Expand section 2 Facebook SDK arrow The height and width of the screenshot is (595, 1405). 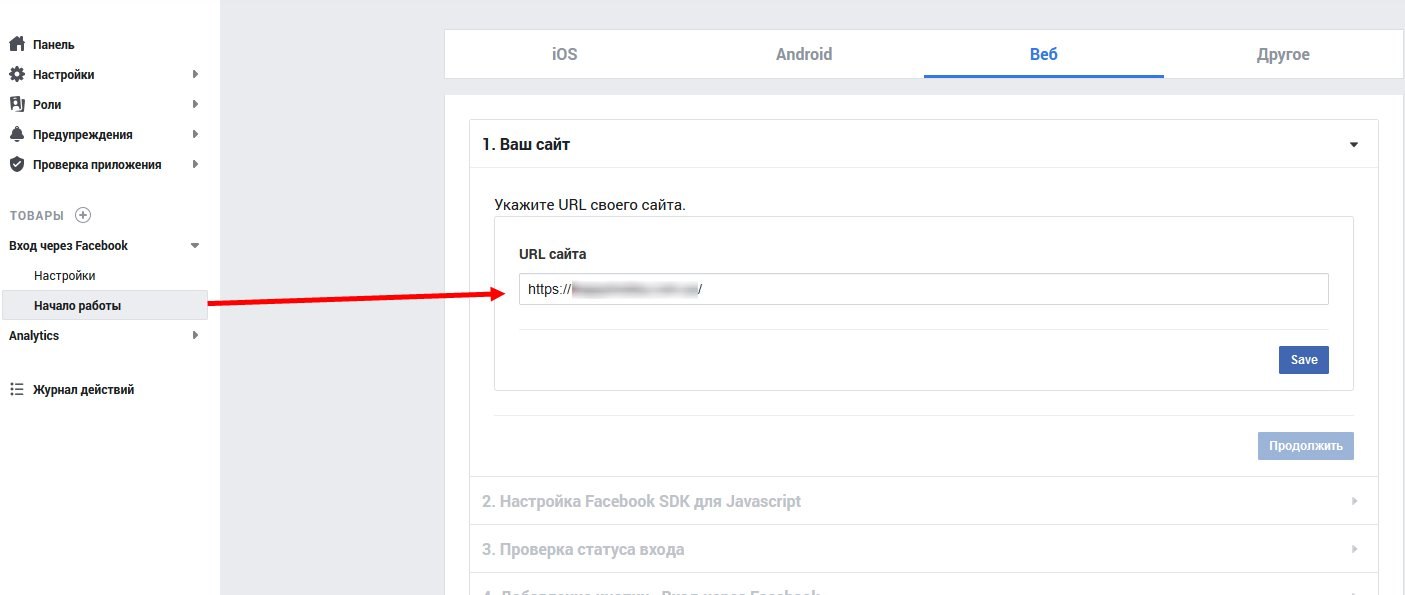[x=1355, y=501]
